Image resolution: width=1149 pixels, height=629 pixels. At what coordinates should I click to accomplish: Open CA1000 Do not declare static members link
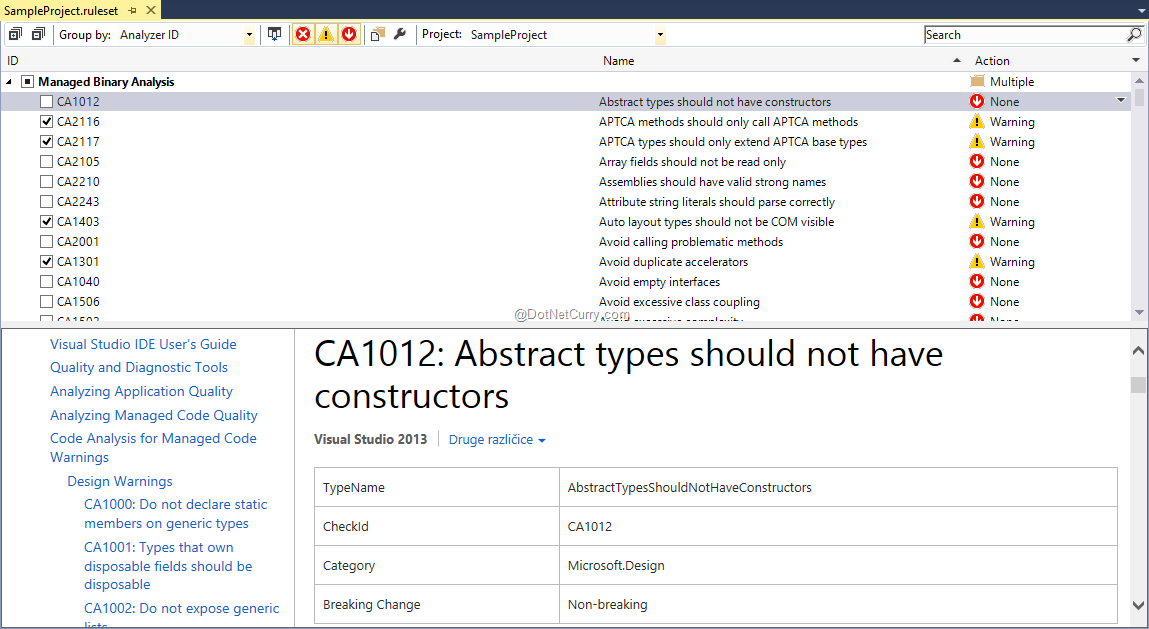click(176, 514)
